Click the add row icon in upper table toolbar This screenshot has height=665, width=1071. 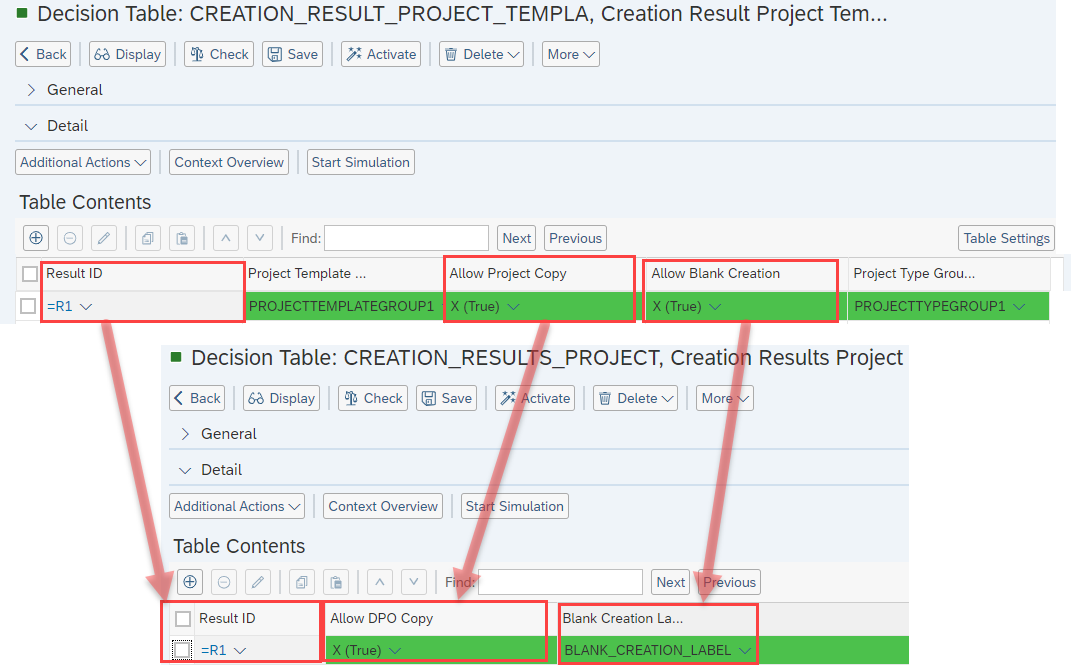[36, 238]
